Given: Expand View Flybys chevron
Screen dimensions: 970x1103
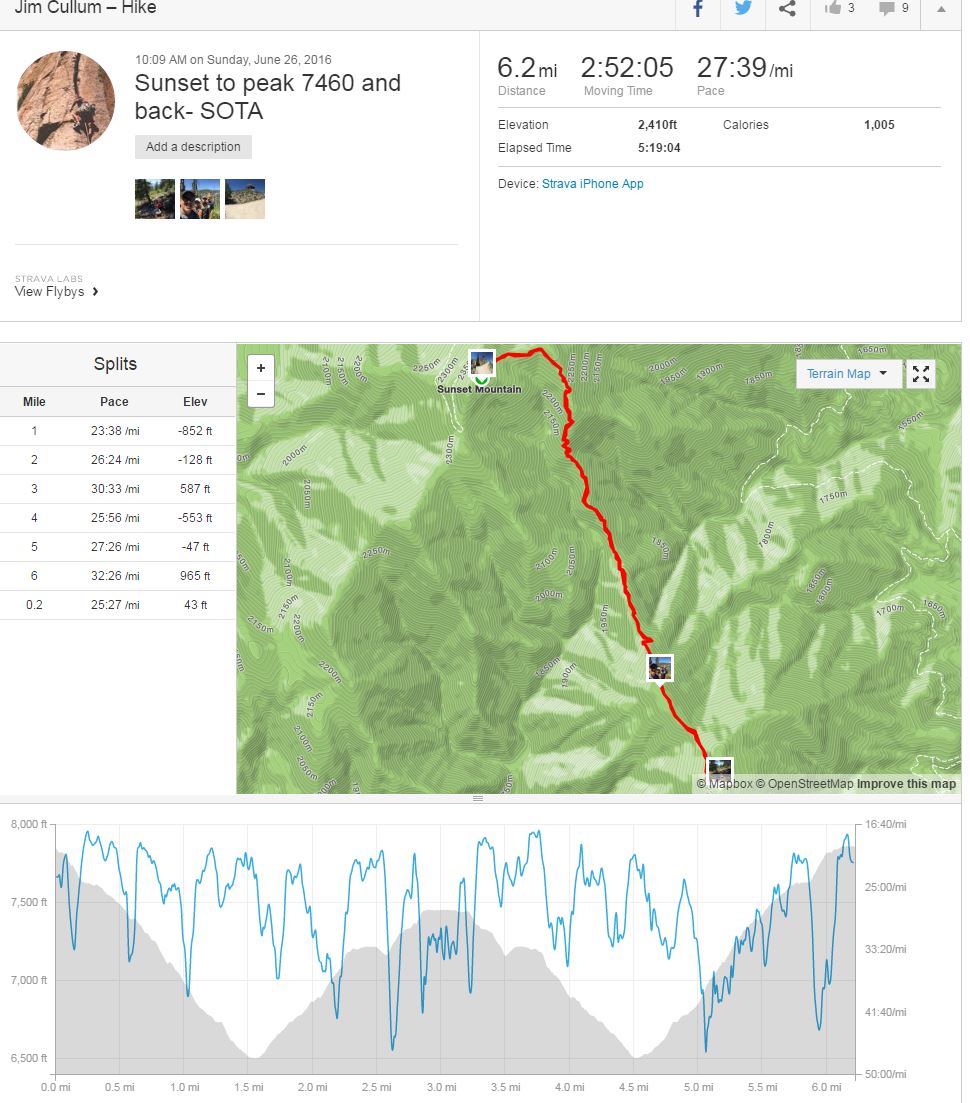Looking at the screenshot, I should coord(95,292).
